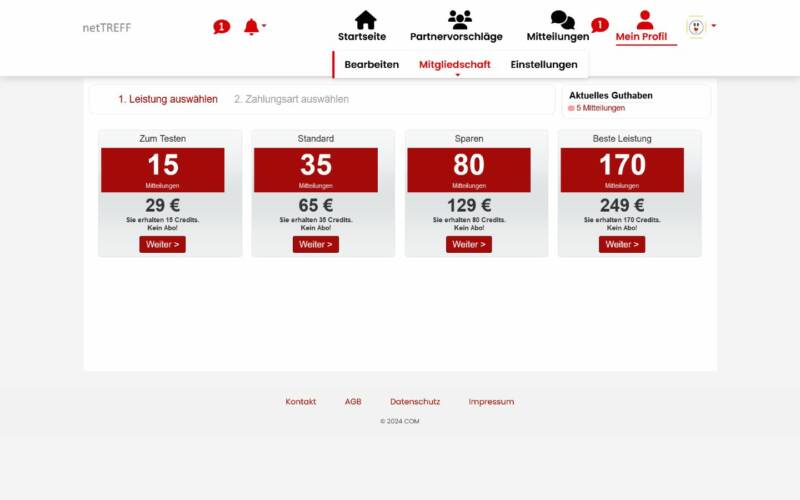Viewport: 800px width, 500px height.
Task: Select the red 35 Mitteilungen box
Action: point(316,170)
